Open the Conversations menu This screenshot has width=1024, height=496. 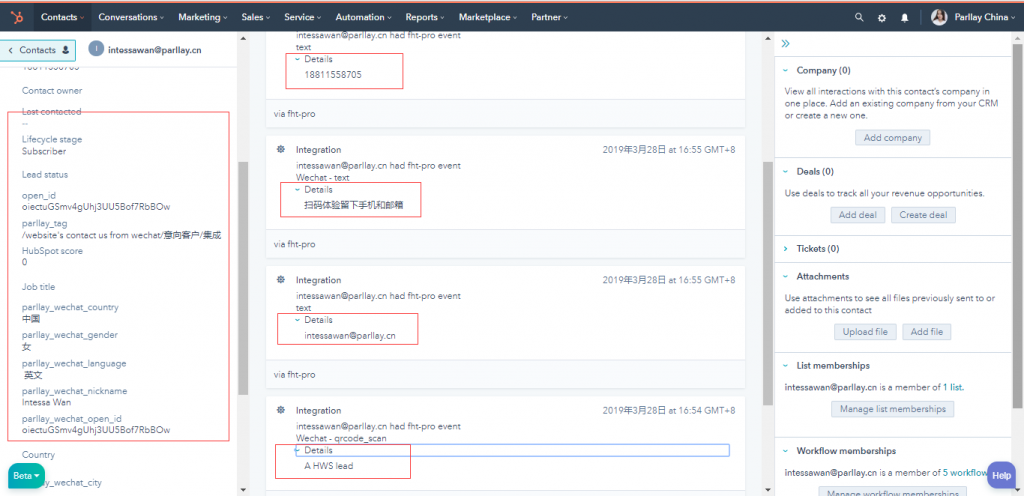click(x=131, y=18)
